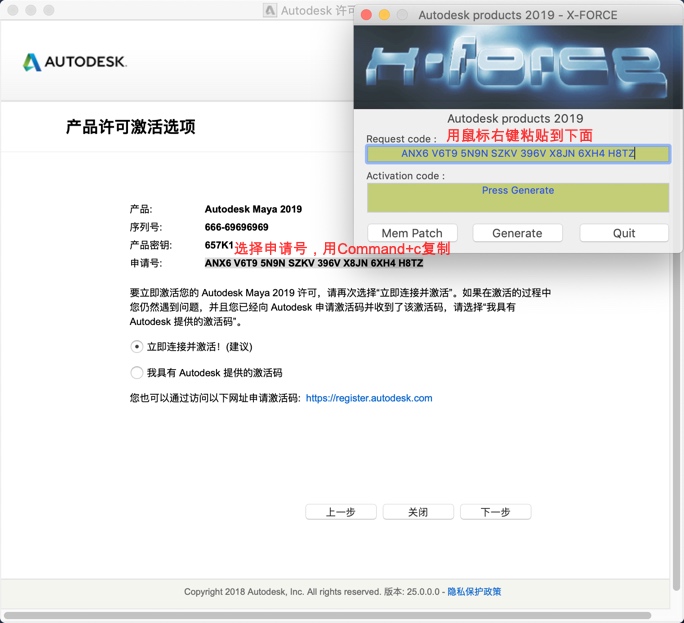Screen dimensions: 684x623
Task: Choose 我具有 Autodesk 提供的激活码 radio option
Action: coord(137,373)
